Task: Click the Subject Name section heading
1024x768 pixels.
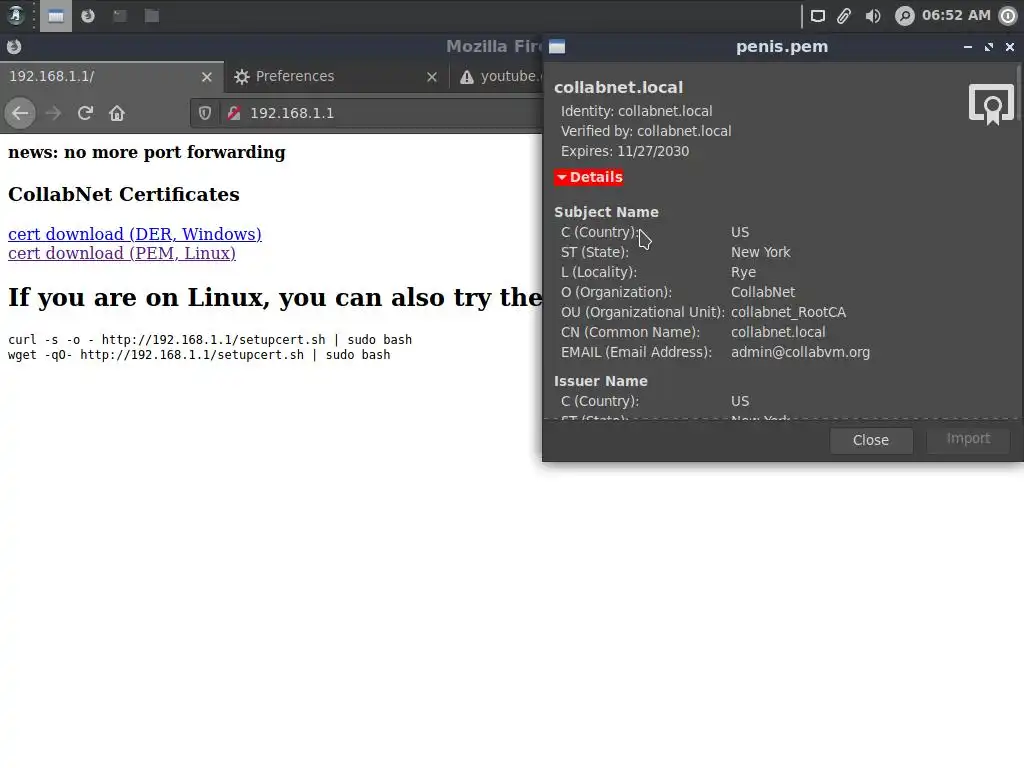Action: click(x=606, y=212)
